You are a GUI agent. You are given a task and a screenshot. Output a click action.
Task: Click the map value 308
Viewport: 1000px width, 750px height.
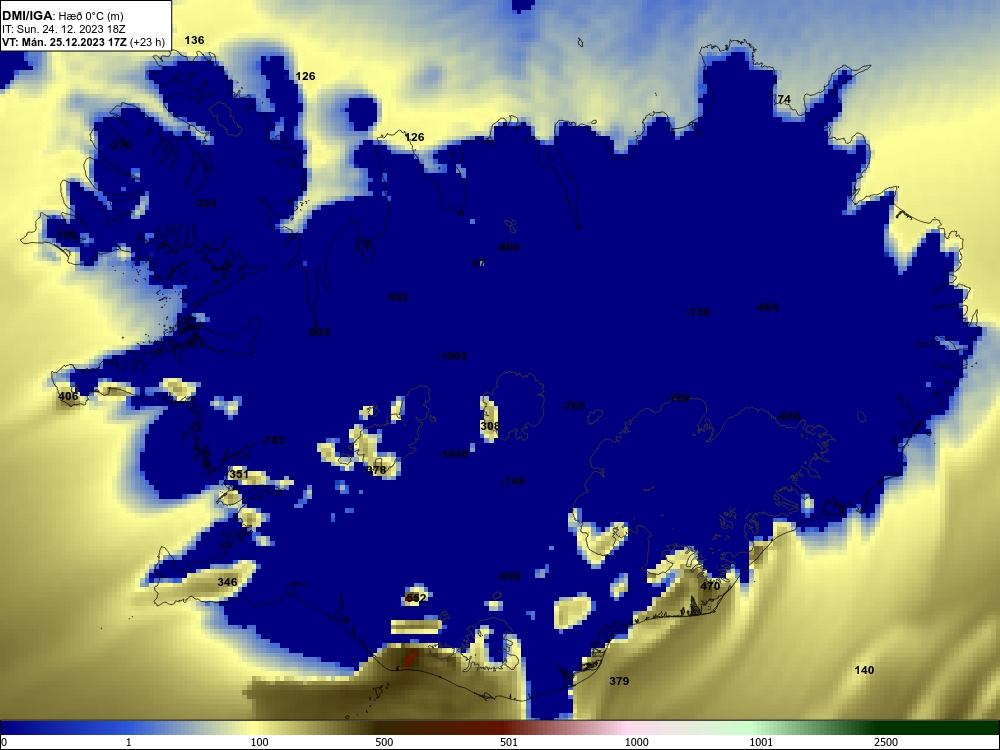click(490, 427)
